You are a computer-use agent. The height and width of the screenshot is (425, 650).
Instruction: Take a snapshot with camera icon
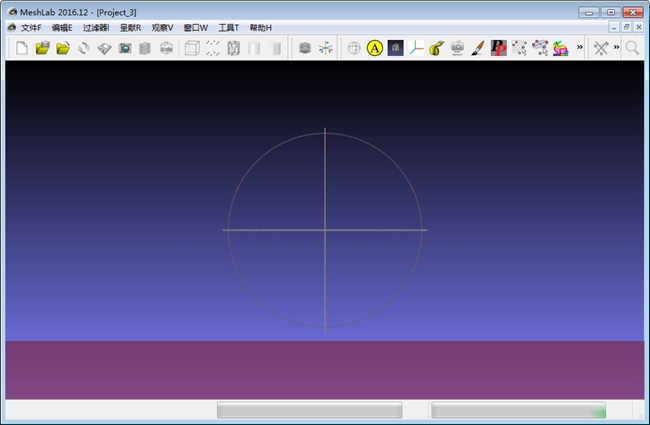125,48
